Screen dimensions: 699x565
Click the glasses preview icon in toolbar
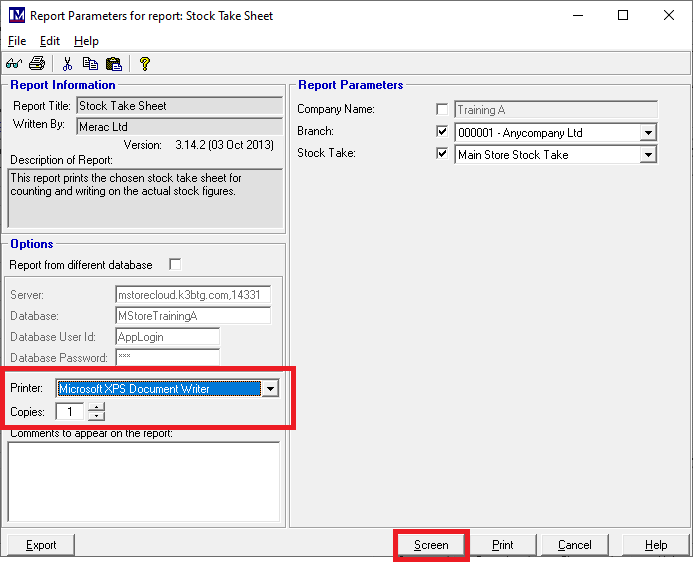(14, 64)
